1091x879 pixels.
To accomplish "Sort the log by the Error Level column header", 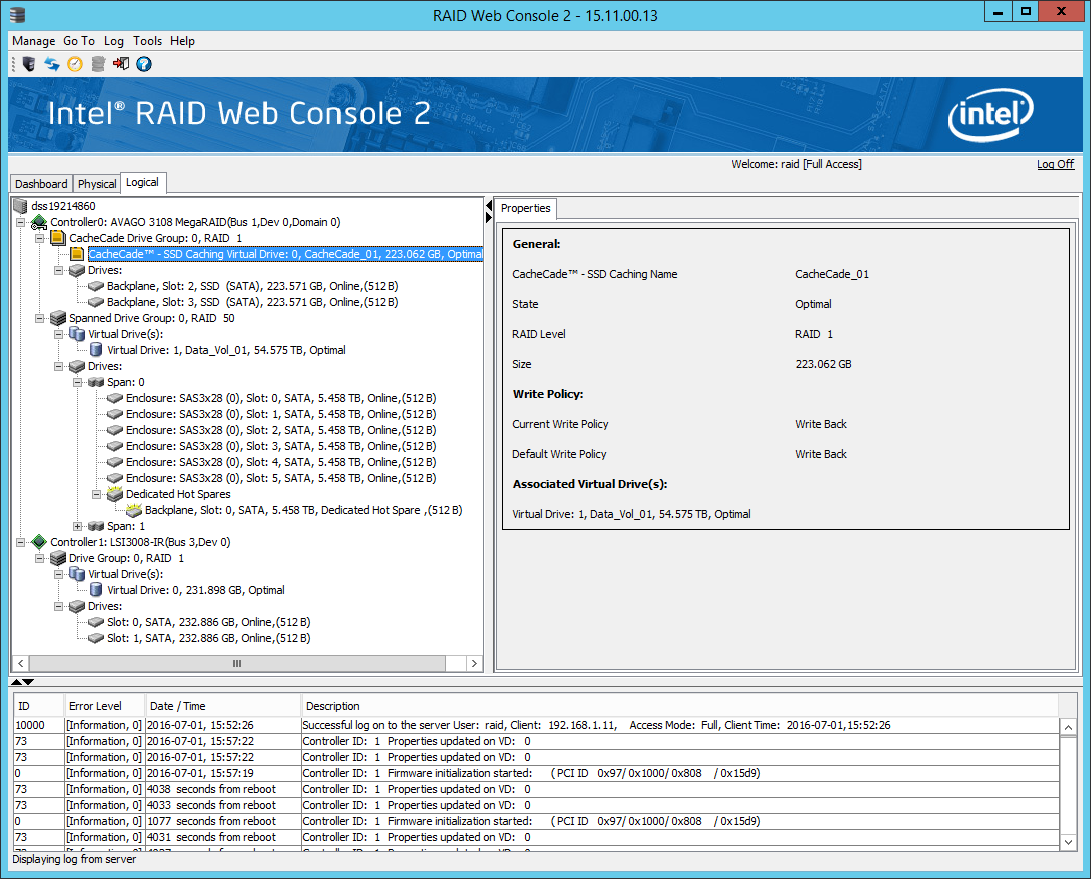I will tap(104, 706).
